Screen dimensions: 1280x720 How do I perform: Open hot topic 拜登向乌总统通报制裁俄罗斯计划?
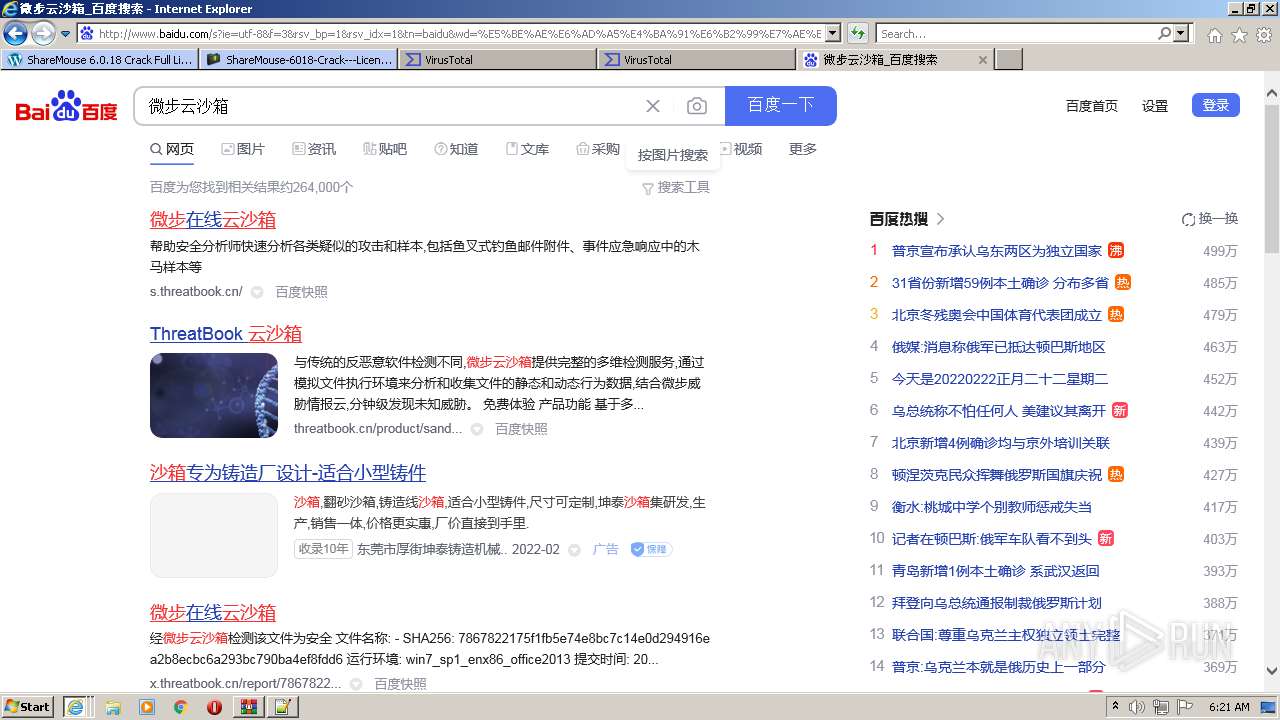point(997,603)
